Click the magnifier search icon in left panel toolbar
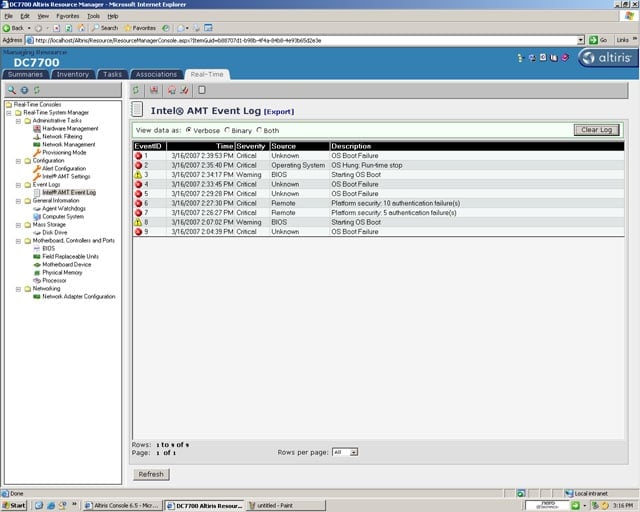The image size is (640, 512). pyautogui.click(x=12, y=90)
